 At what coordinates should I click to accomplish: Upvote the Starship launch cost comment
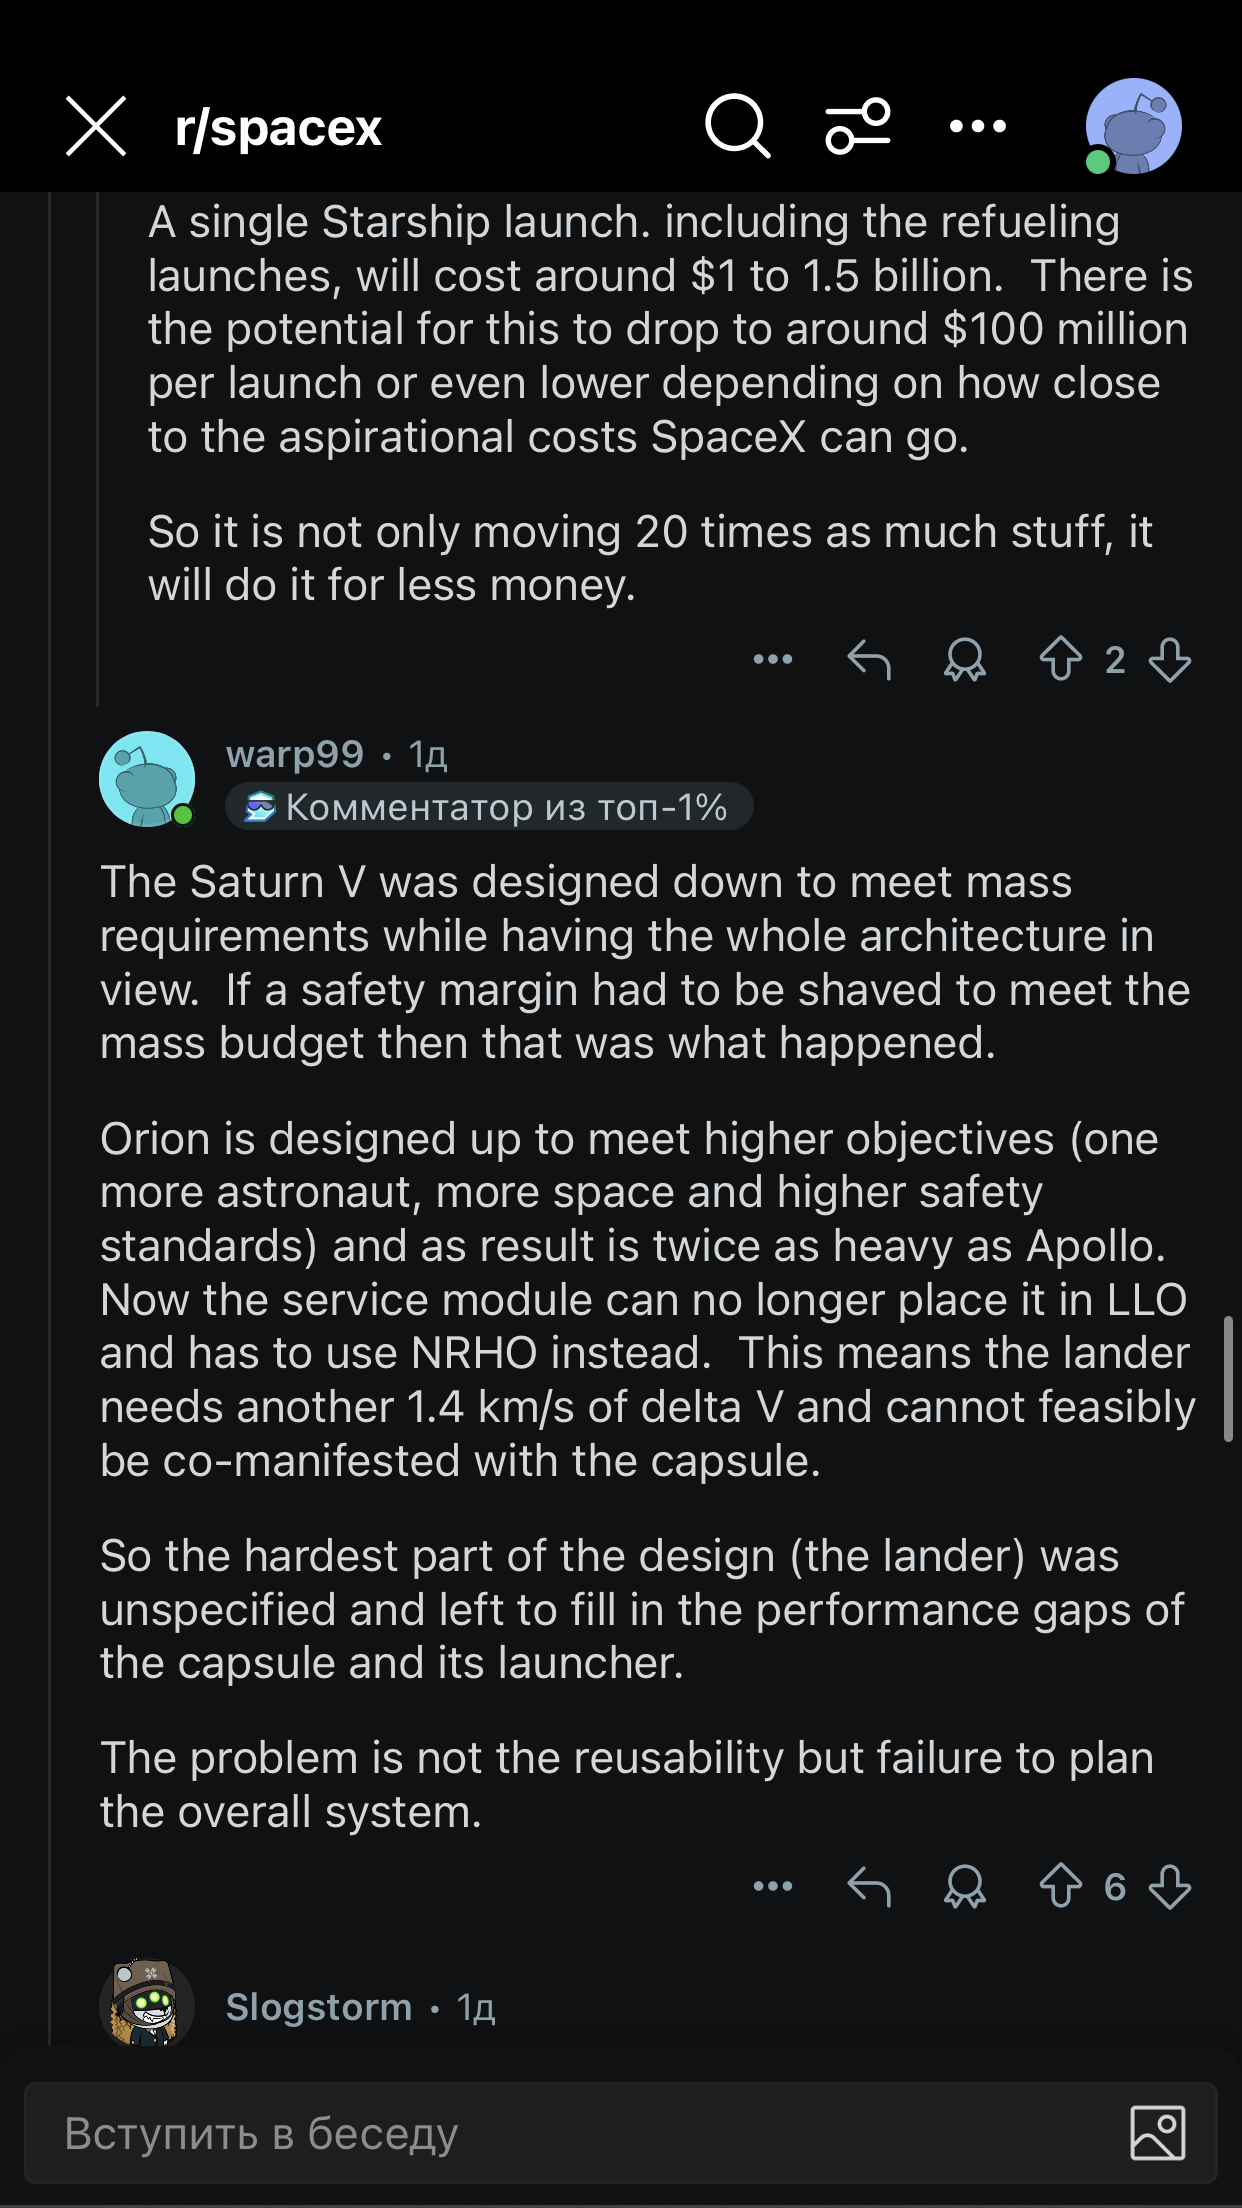(x=1061, y=660)
